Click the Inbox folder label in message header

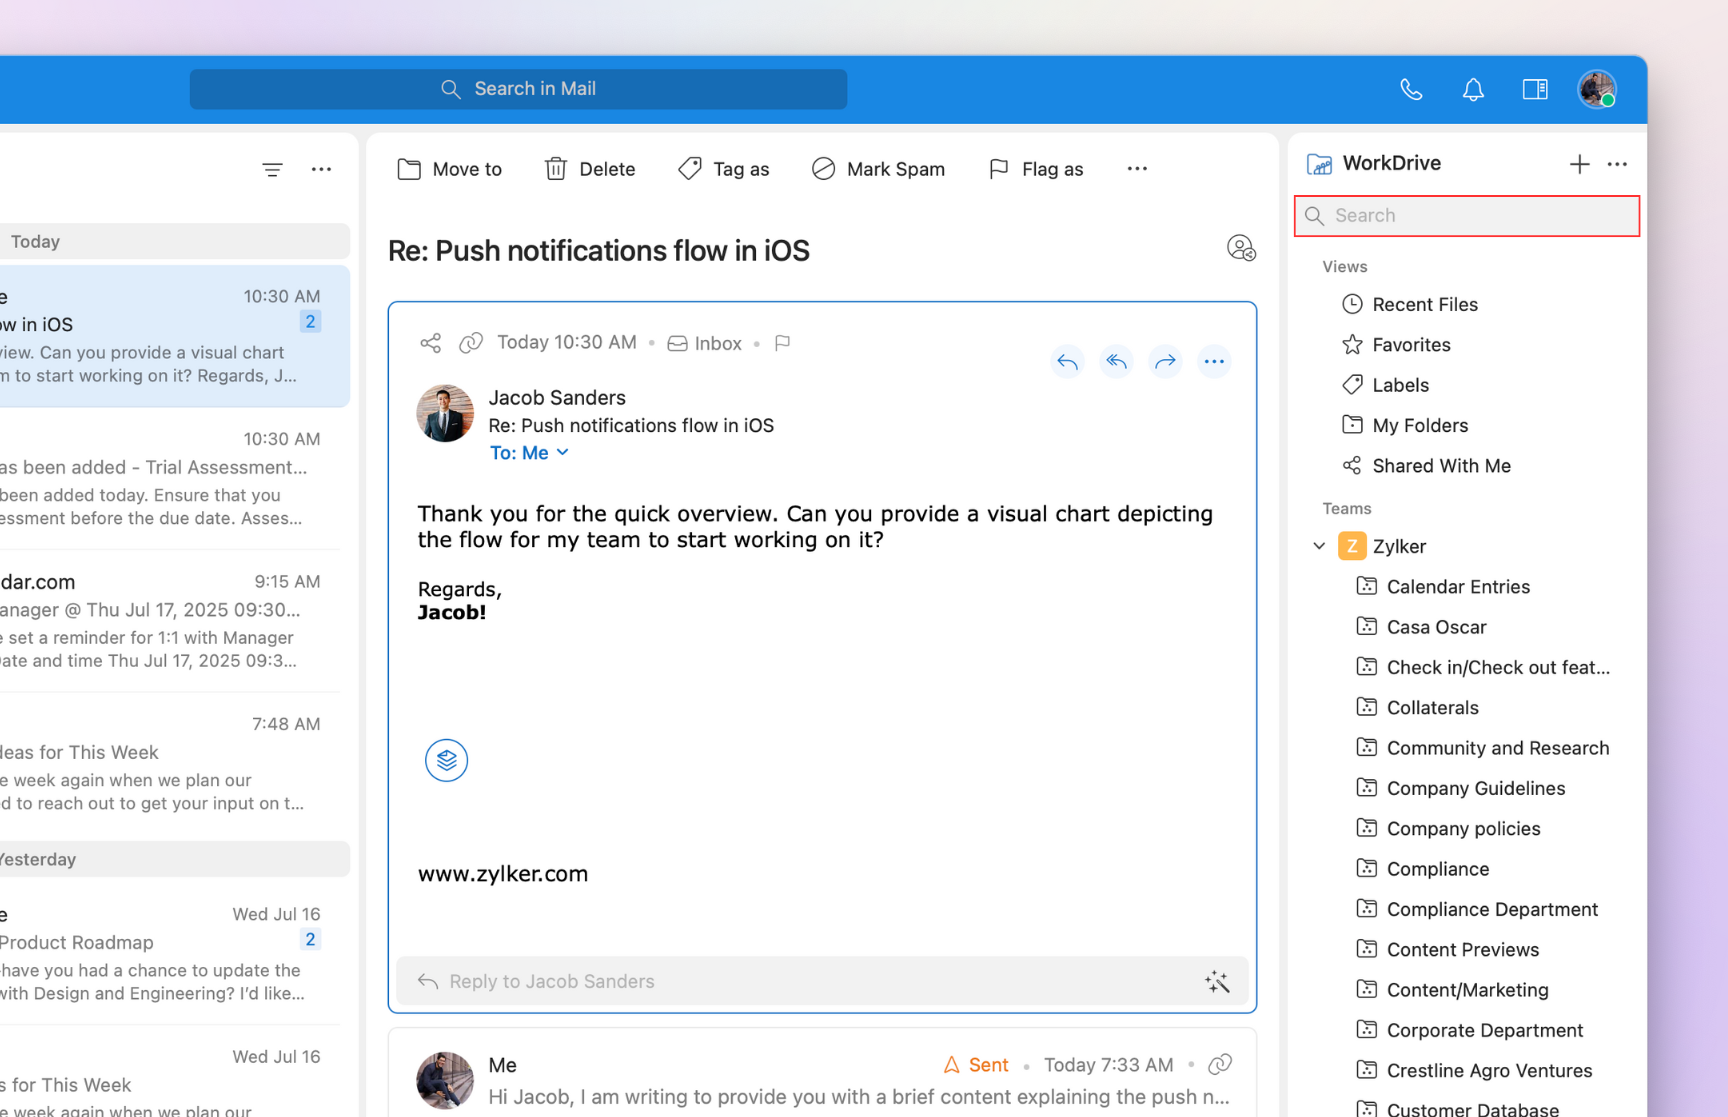tap(705, 343)
